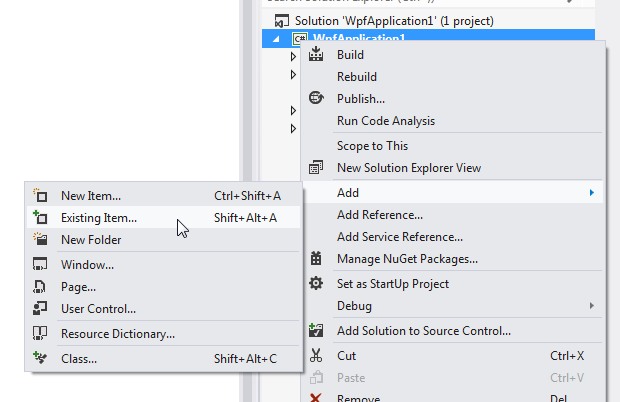Viewport: 620px width, 402px height.
Task: Click the Resource Dictionary icon
Action: point(41,334)
